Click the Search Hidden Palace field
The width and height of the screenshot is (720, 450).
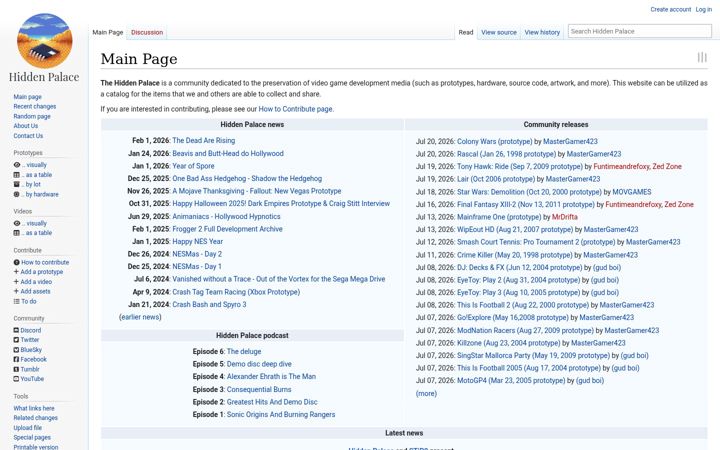(640, 31)
